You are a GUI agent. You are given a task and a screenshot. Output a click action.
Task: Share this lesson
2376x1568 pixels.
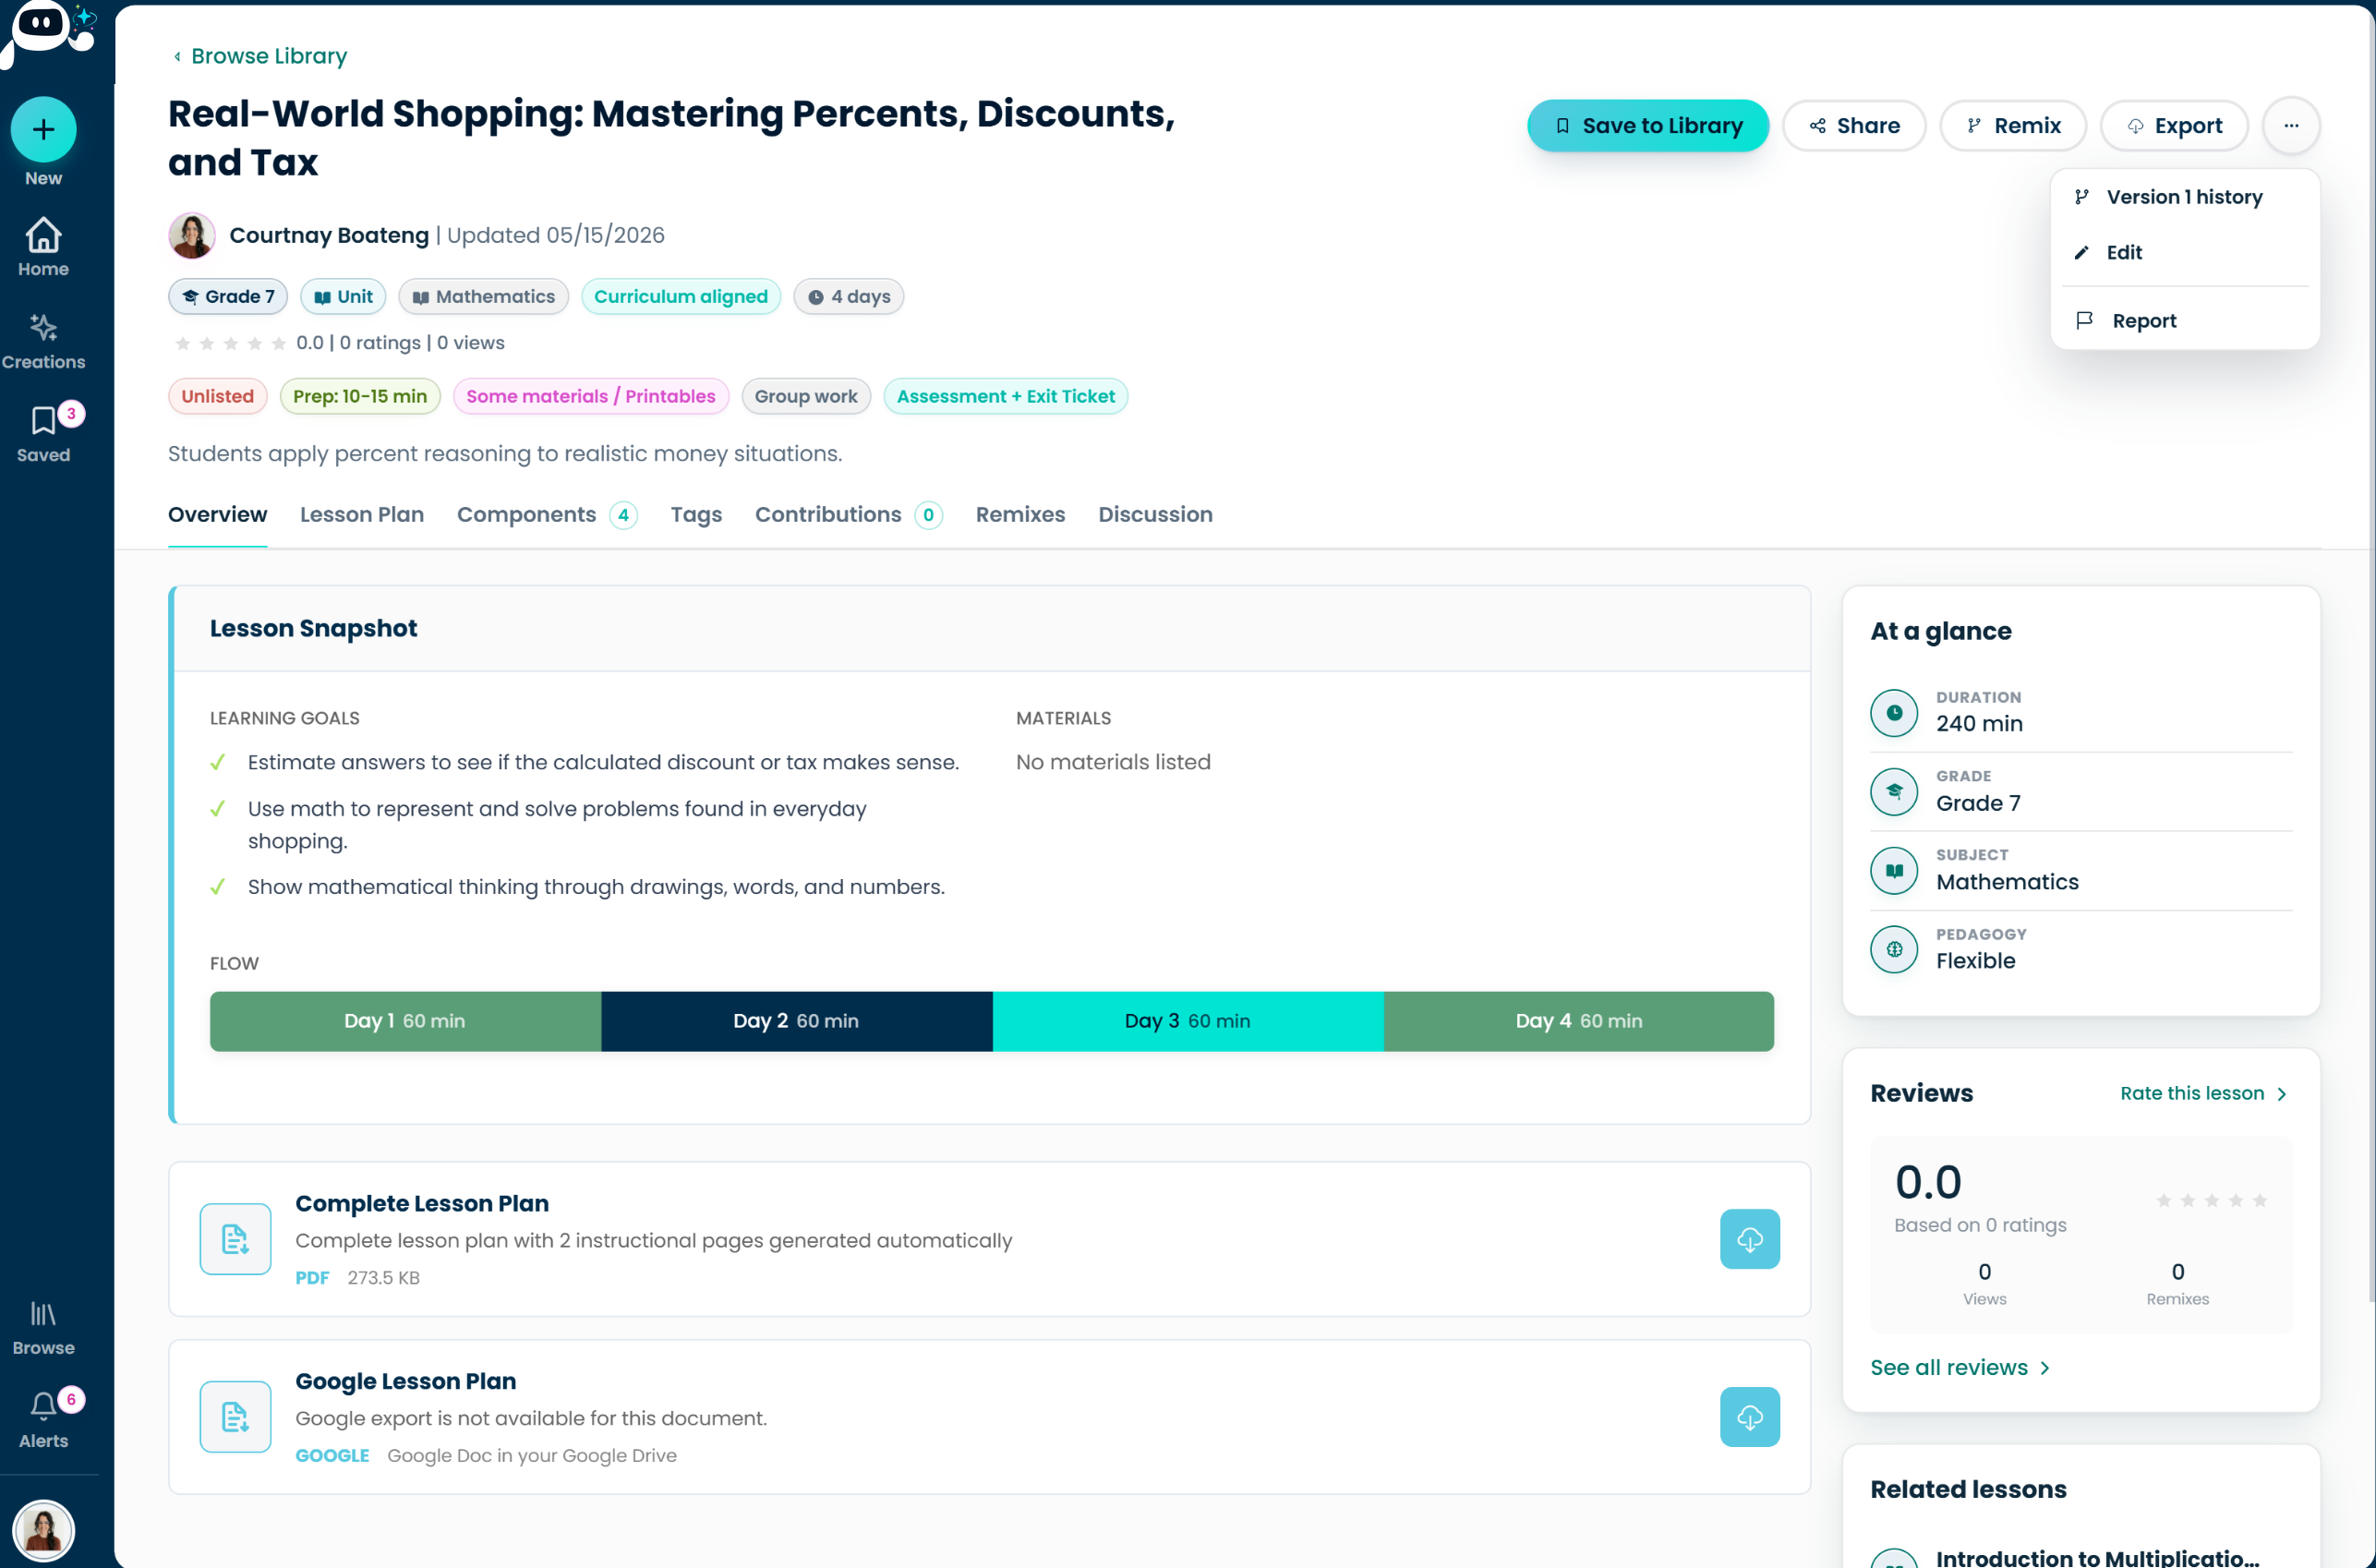[x=1853, y=125]
